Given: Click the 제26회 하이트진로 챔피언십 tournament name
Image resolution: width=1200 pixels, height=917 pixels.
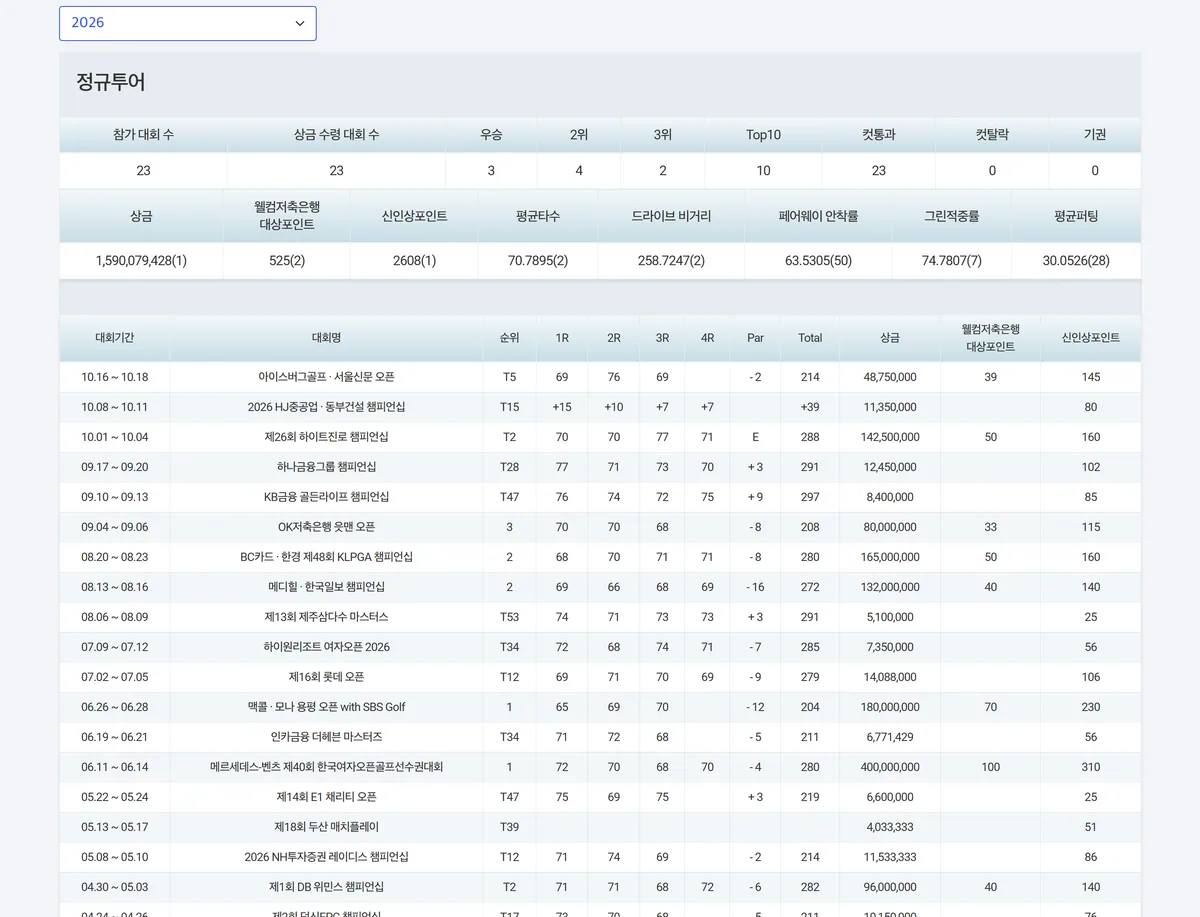Looking at the screenshot, I should tap(326, 437).
